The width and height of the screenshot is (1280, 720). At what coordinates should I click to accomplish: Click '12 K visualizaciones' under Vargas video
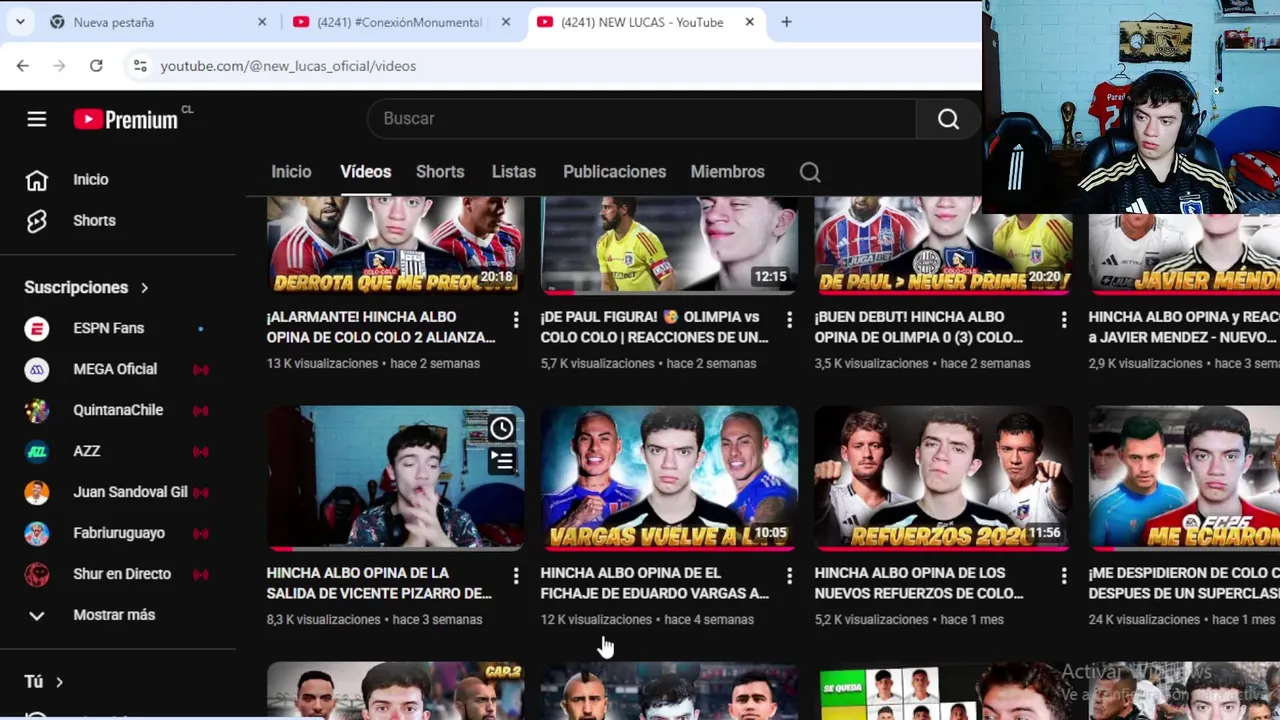coord(596,620)
